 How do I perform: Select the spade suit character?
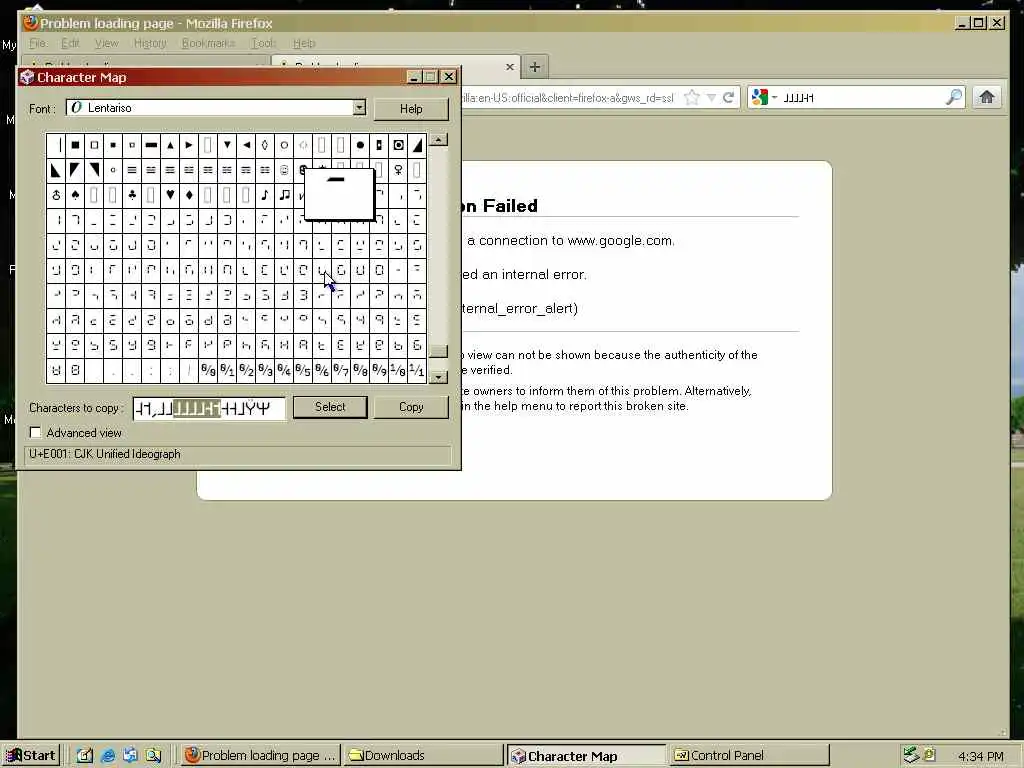[x=75, y=195]
